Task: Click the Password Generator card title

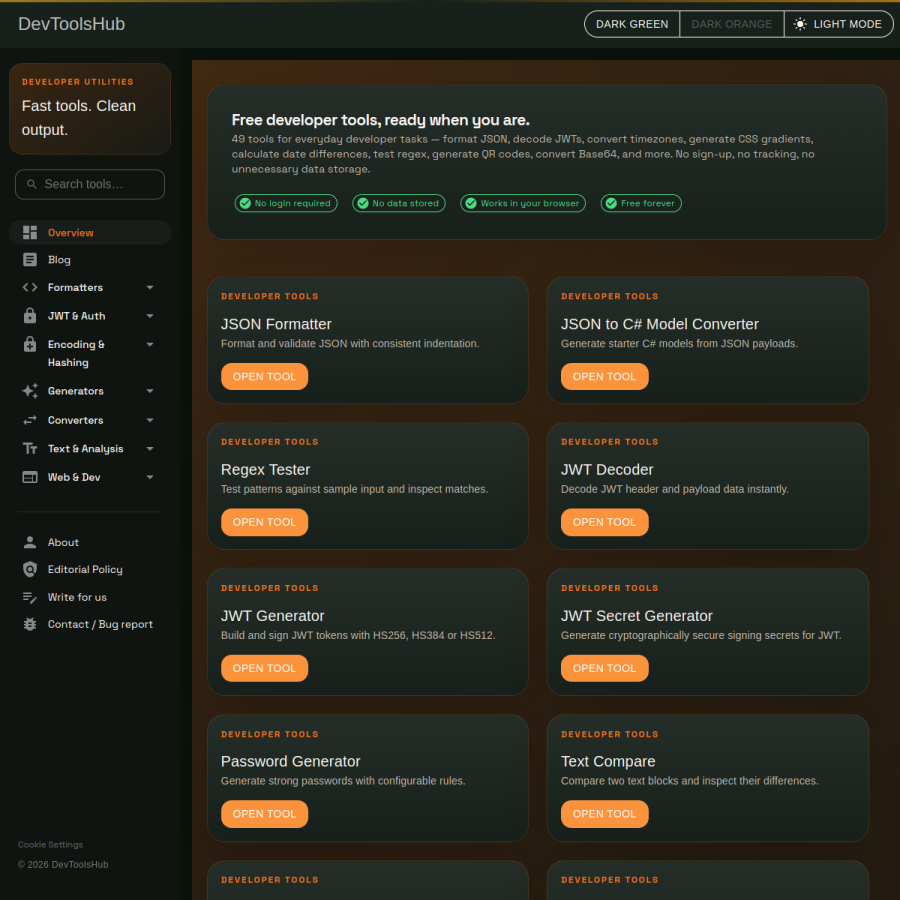Action: coord(290,761)
